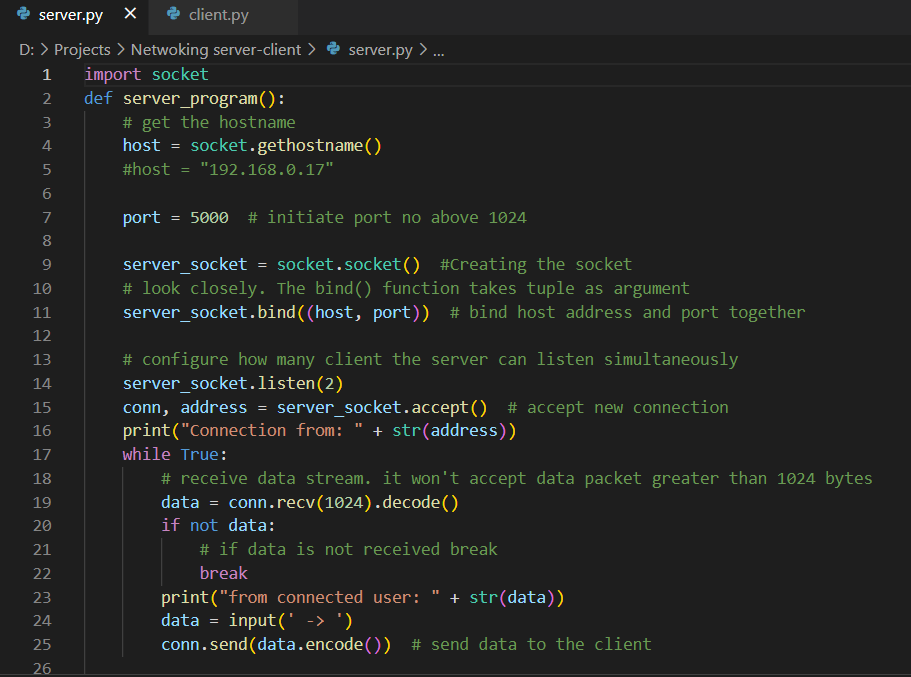Click 'conn.send(data.encode())' call
This screenshot has width=911, height=677.
click(x=276, y=645)
